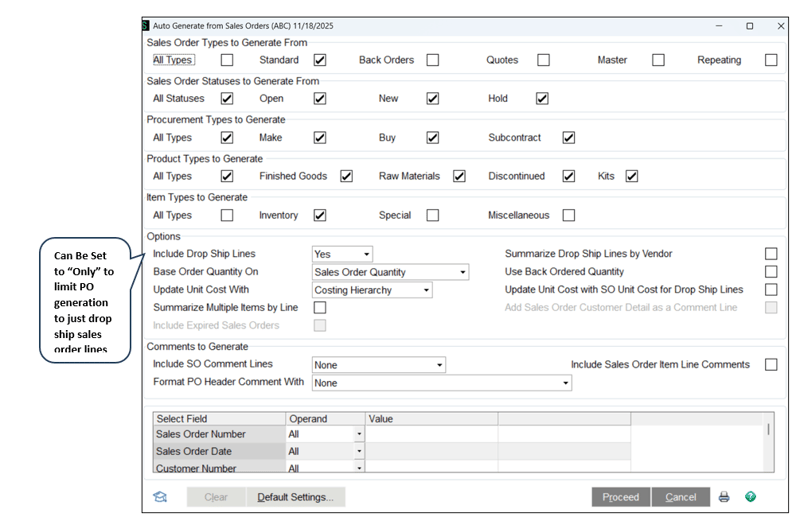Viewport: 800px width, 521px height.
Task: Enable the Back Orders checkbox
Action: click(432, 60)
